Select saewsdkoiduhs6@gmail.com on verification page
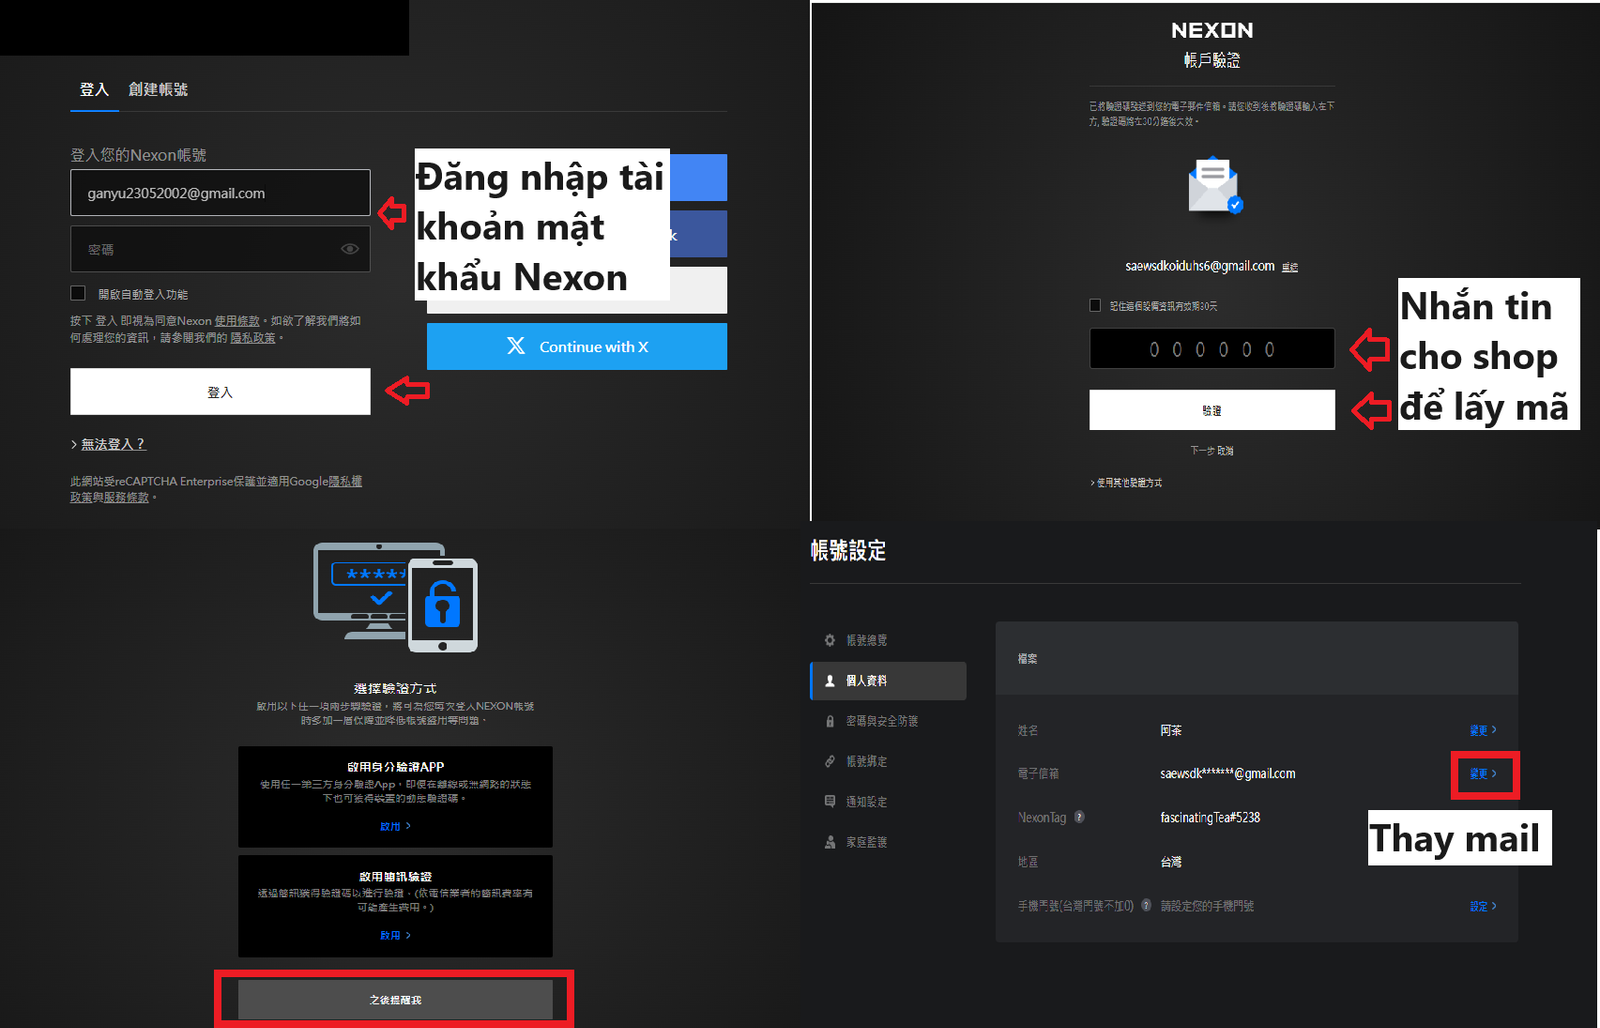Viewport: 1600px width, 1028px height. 1199,266
